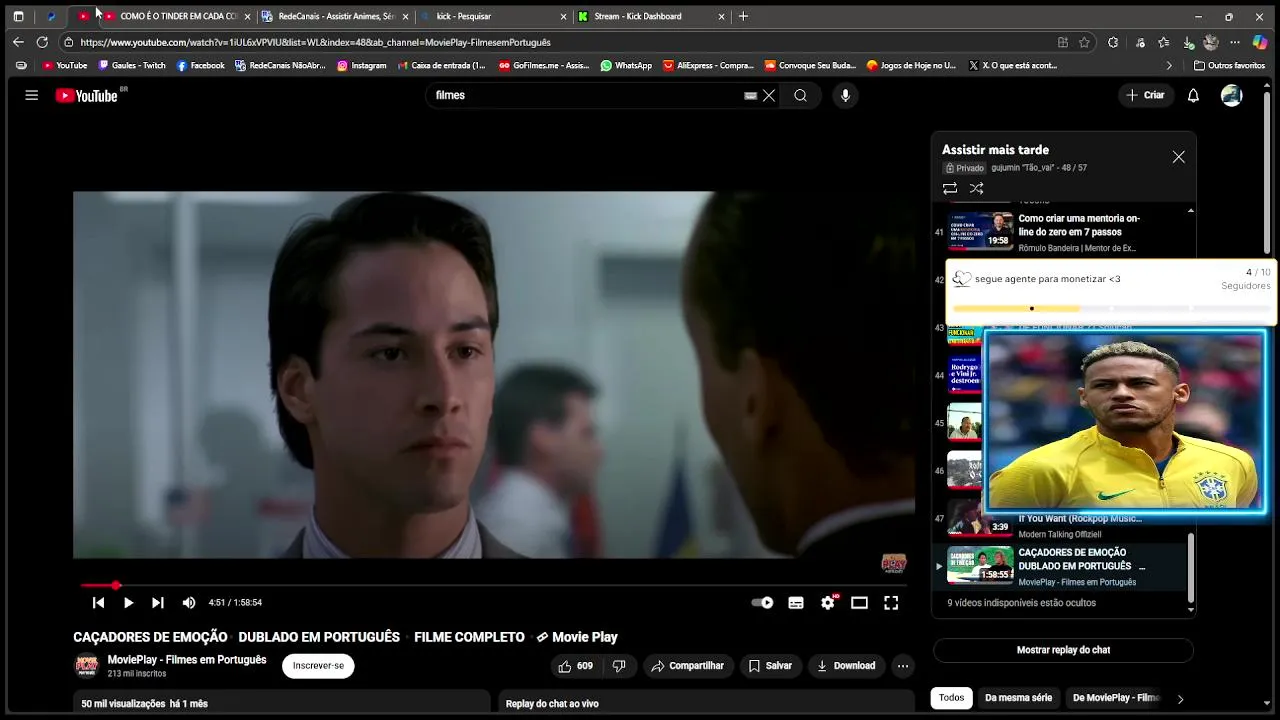Screen dimensions: 1280x720
Task: Click the MoviePlay channel avatar
Action: click(87, 666)
